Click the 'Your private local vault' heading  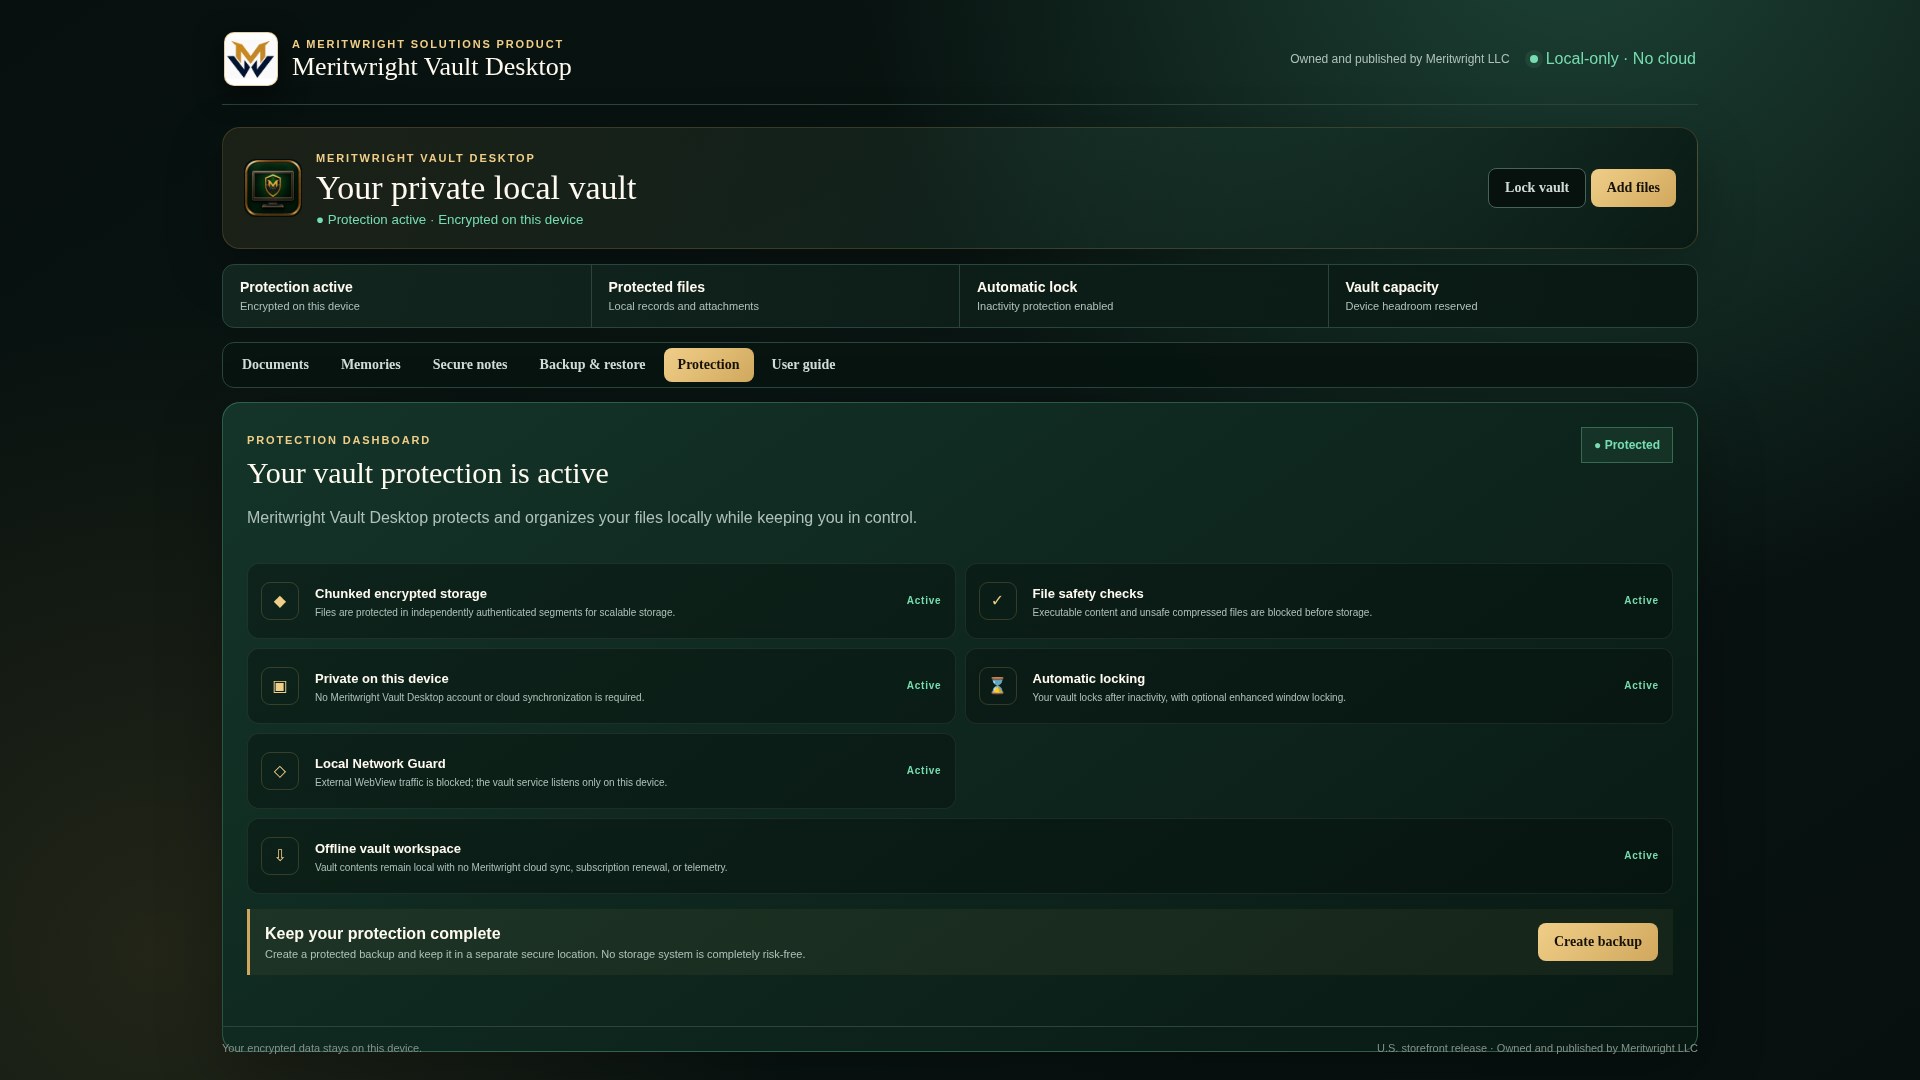(476, 188)
